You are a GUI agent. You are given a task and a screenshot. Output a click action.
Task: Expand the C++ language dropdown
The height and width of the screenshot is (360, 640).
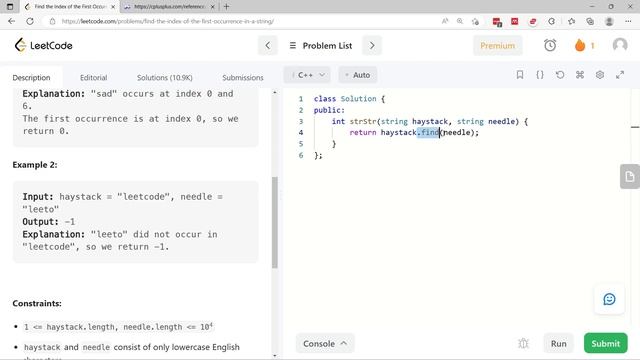pos(307,75)
